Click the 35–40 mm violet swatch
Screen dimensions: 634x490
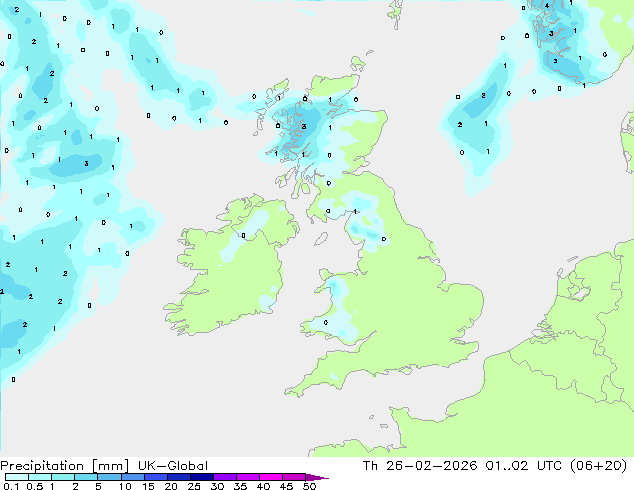click(248, 477)
